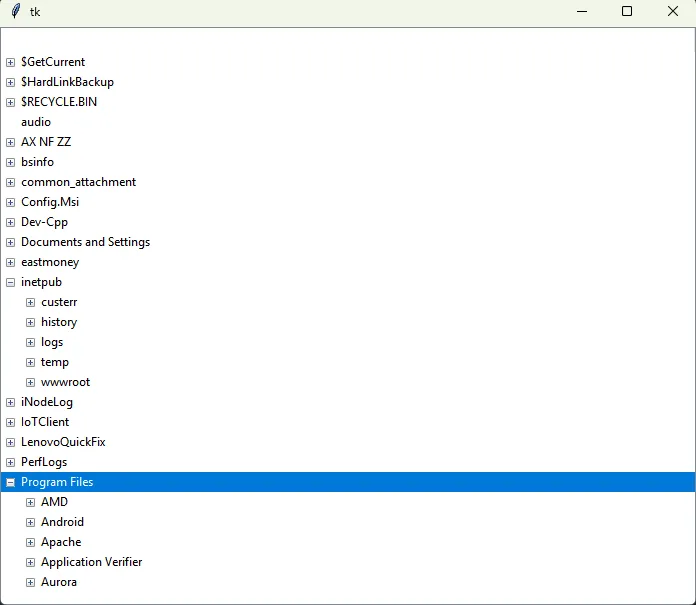Collapse the inetpub folder
Screen dimensions: 696x605
coord(10,282)
